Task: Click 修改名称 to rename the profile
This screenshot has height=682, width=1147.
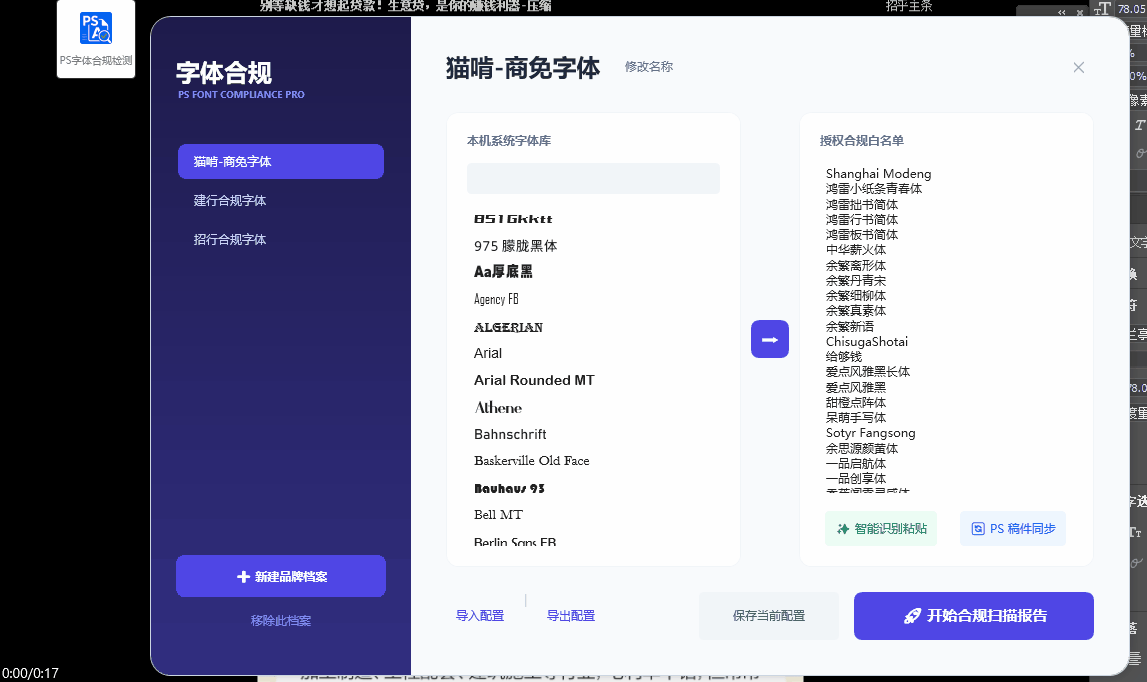Action: click(x=649, y=67)
